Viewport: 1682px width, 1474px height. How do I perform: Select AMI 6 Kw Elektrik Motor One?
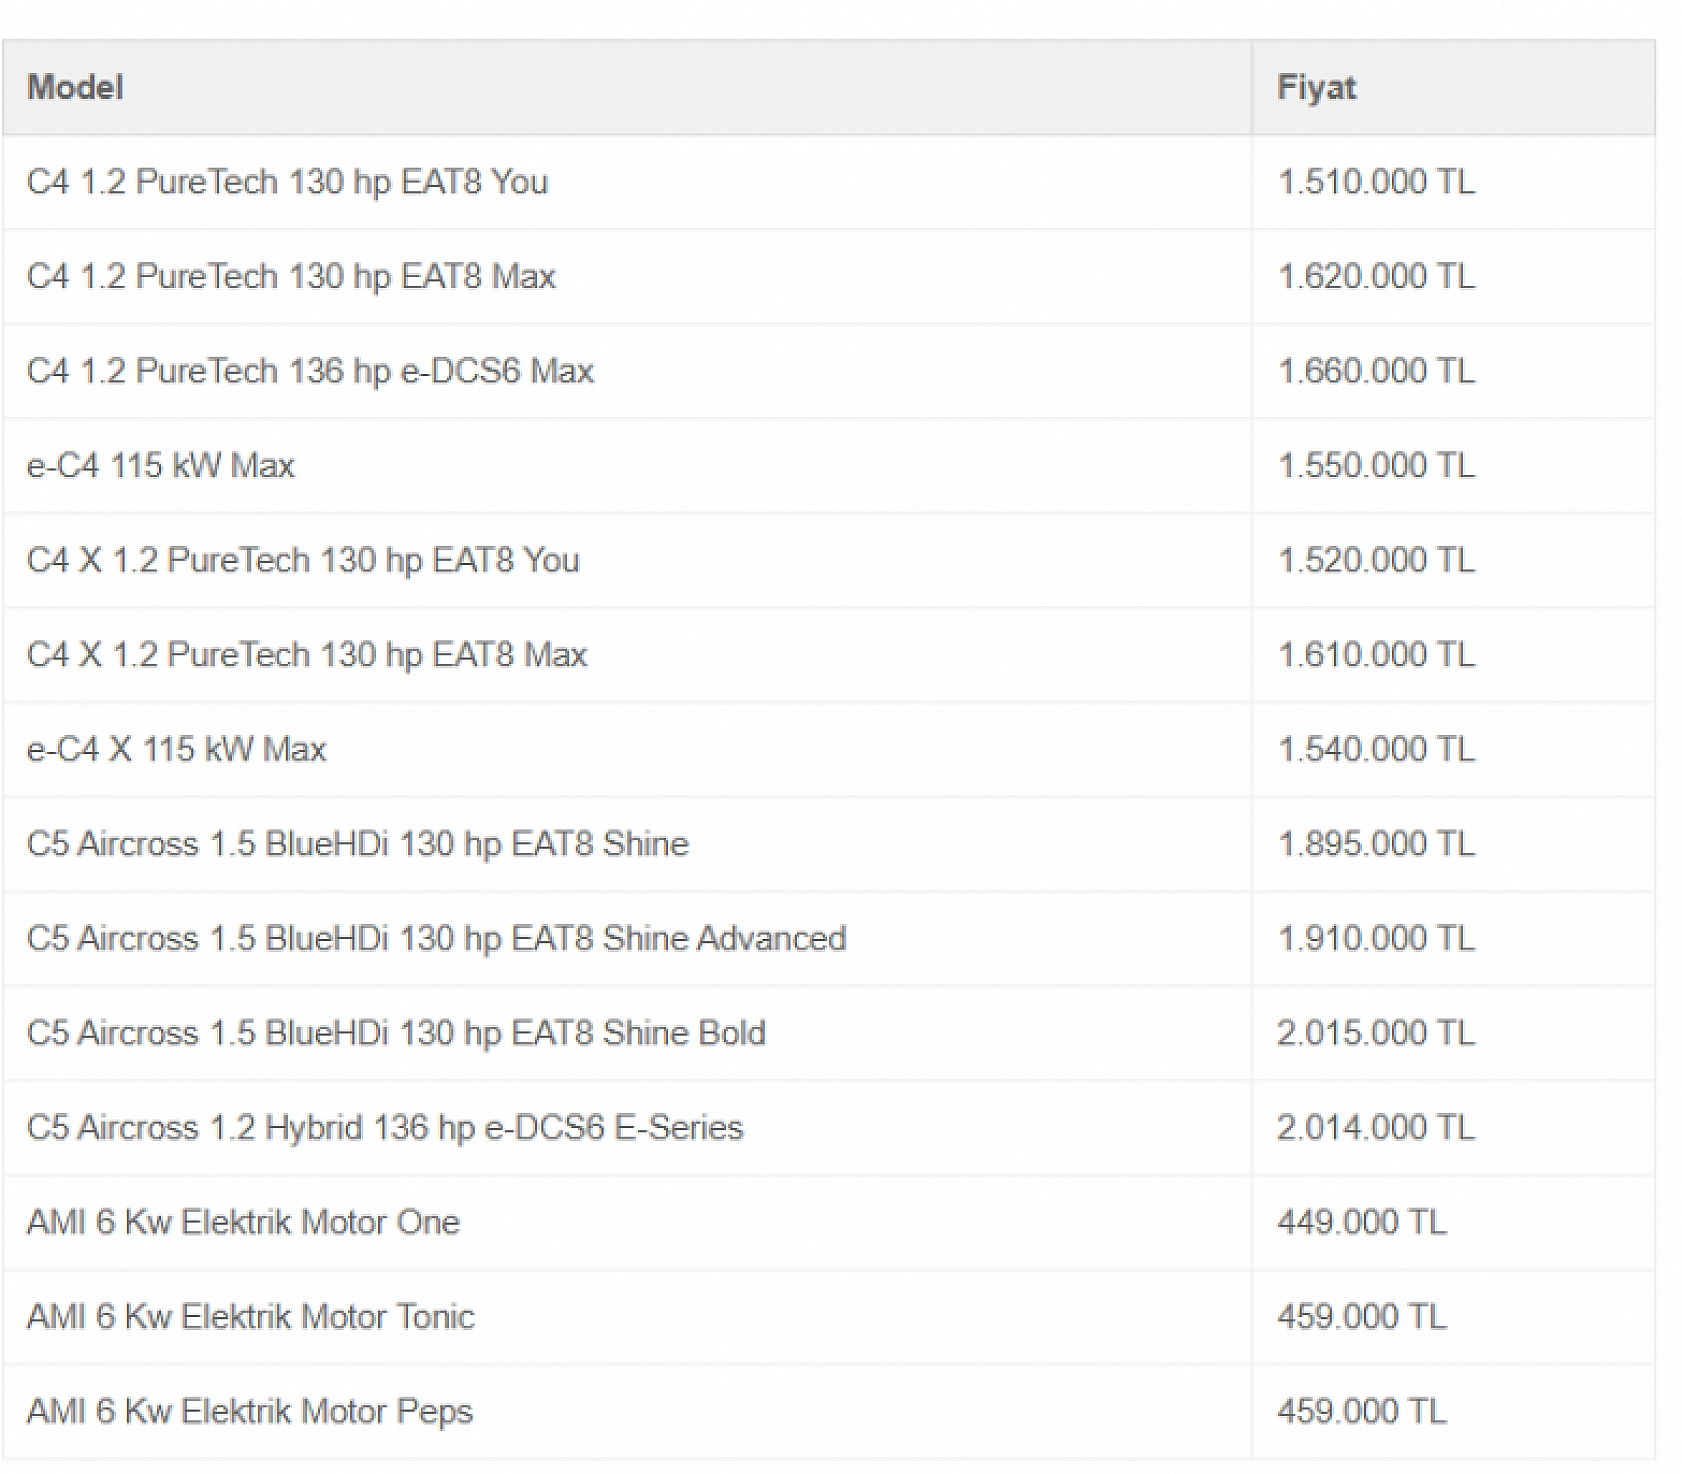tap(243, 1222)
